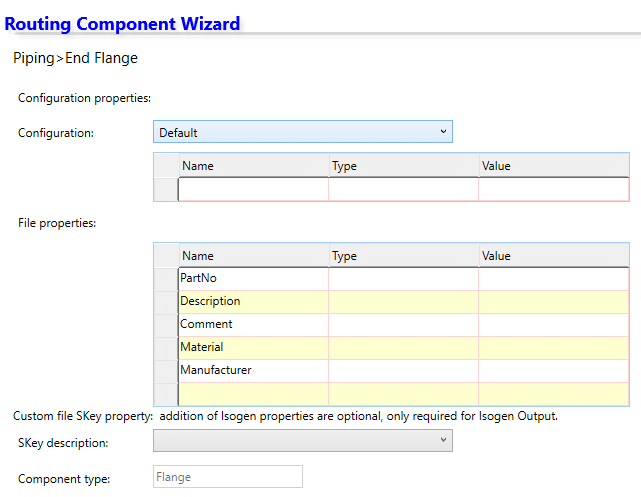Open the SKey description dropdown
Viewport: 641px width, 497px height.
303,440
